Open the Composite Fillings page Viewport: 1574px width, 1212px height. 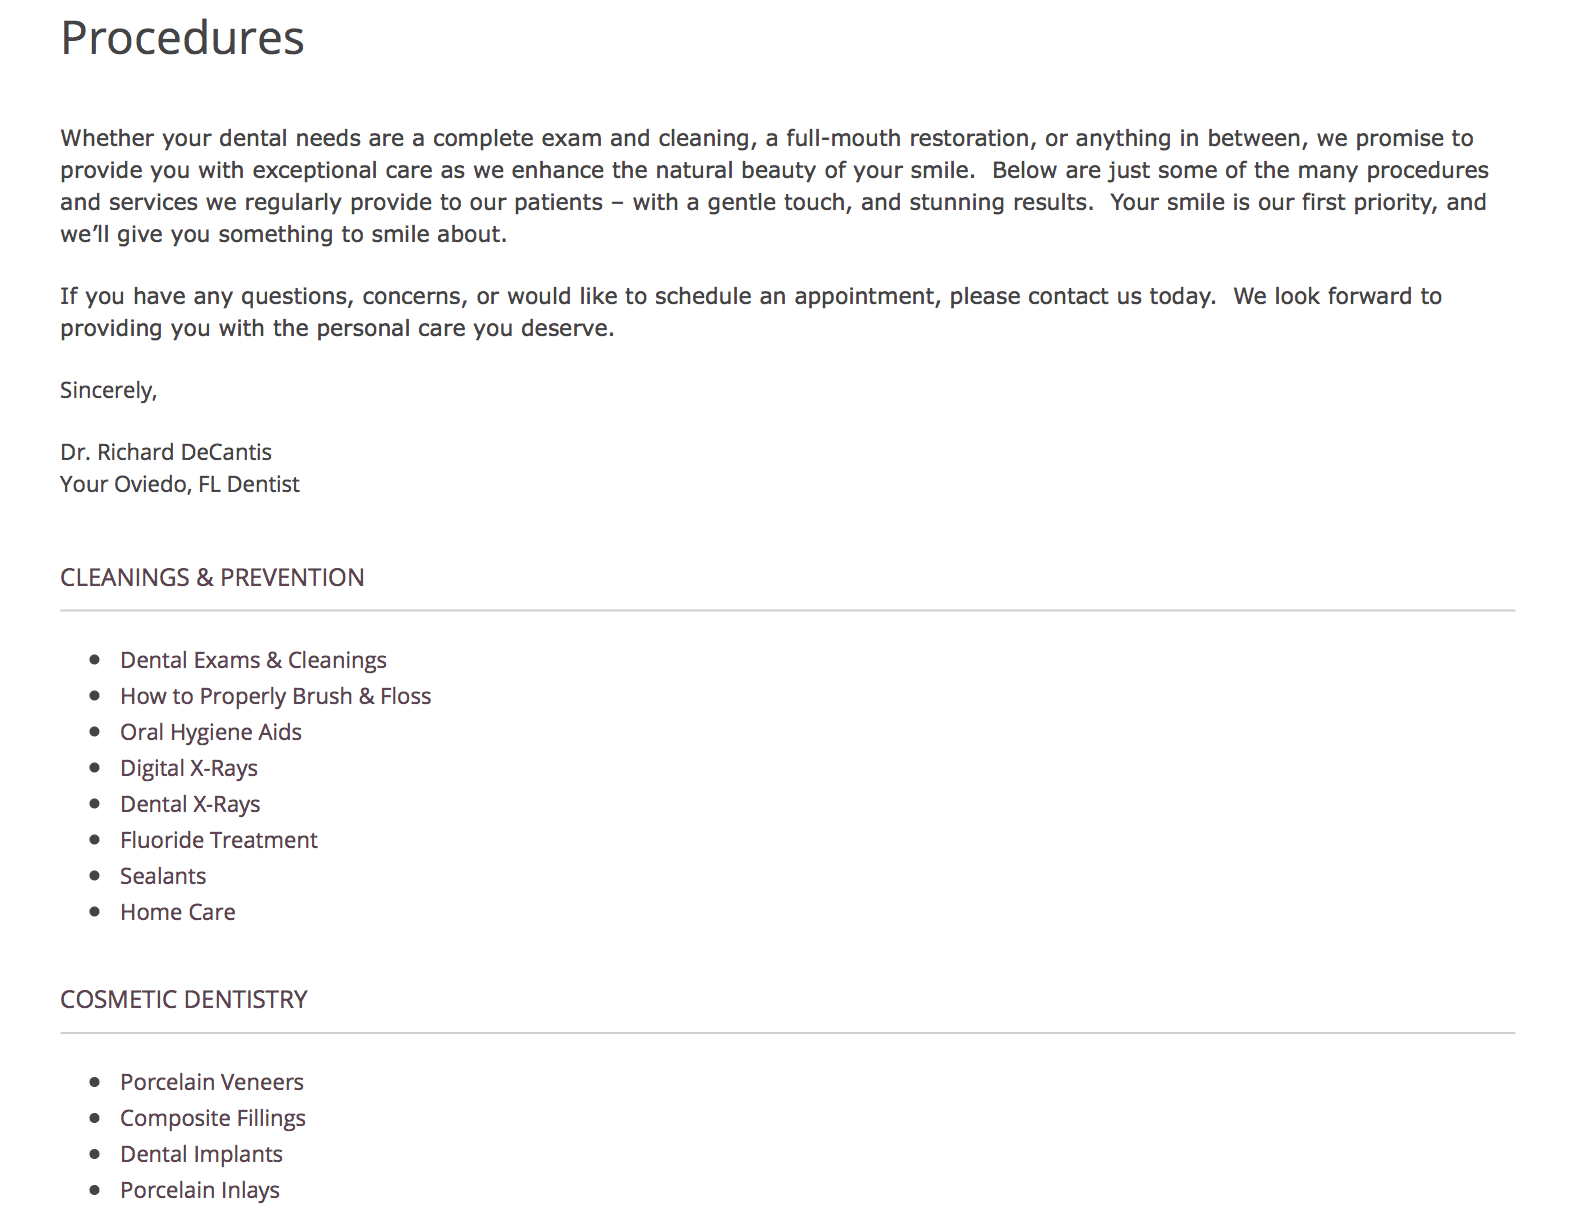click(213, 1118)
